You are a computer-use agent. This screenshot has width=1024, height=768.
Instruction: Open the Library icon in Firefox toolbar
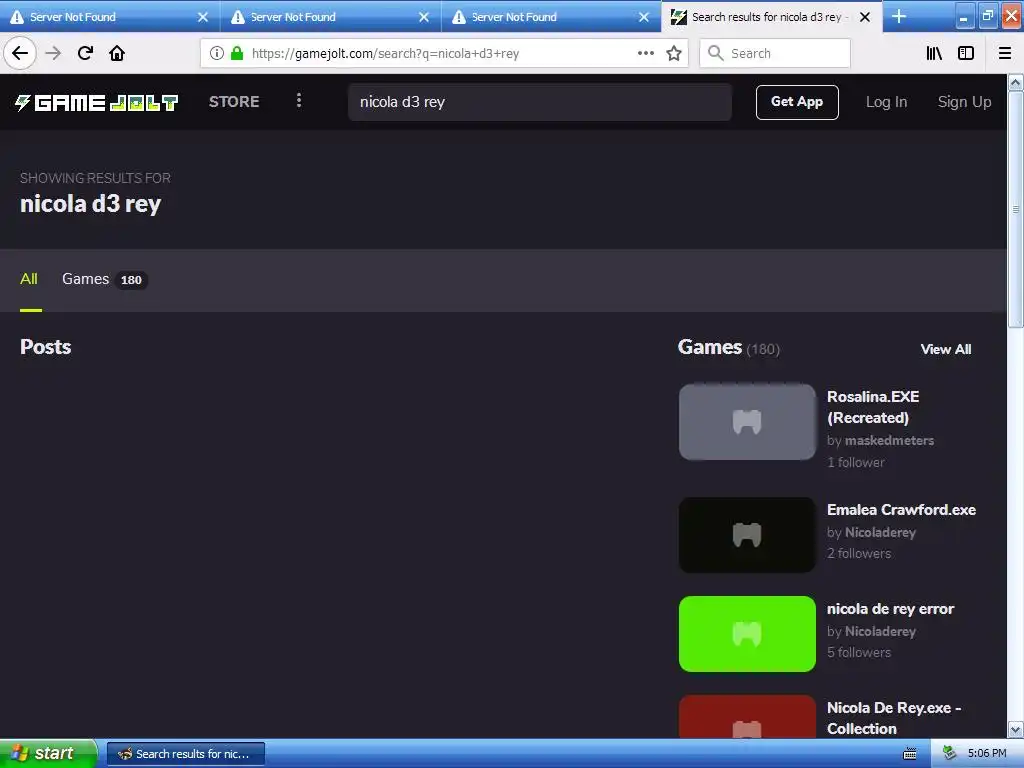(934, 53)
